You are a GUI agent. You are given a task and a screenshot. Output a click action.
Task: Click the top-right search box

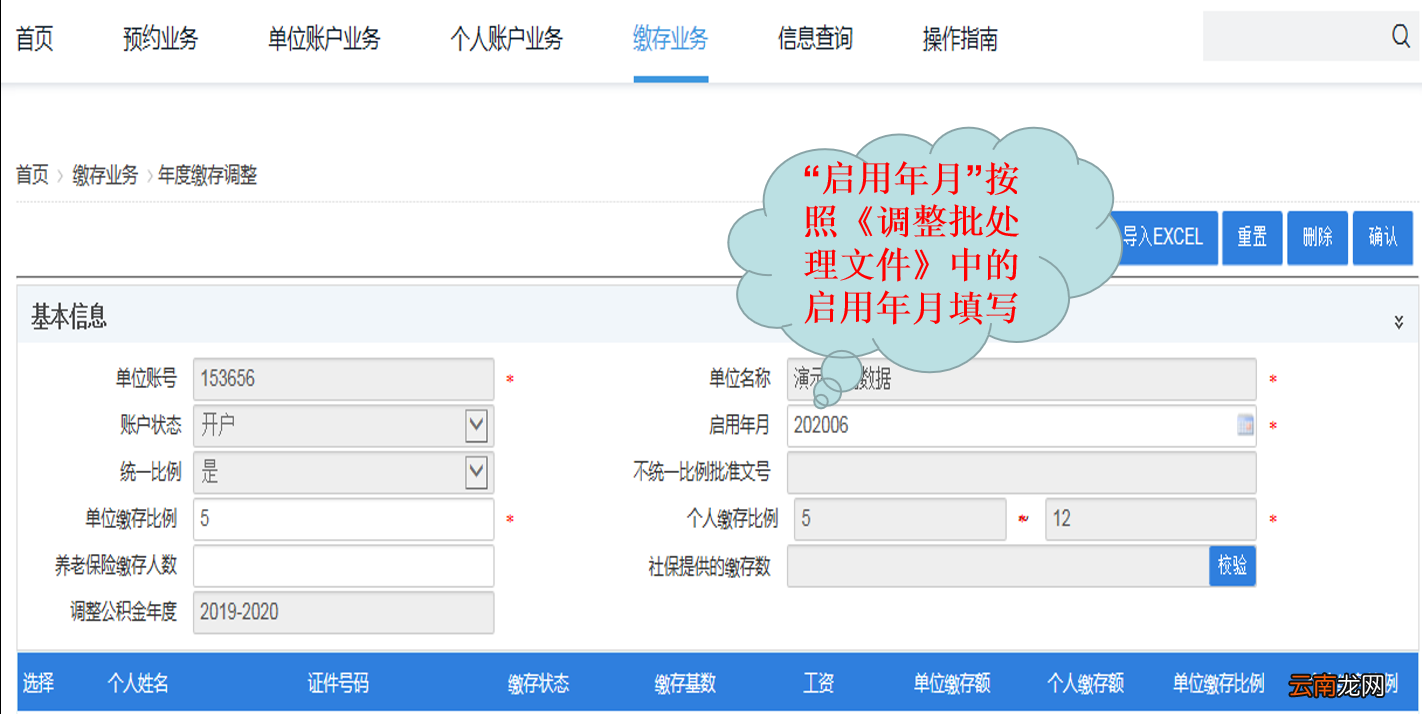pos(1300,36)
